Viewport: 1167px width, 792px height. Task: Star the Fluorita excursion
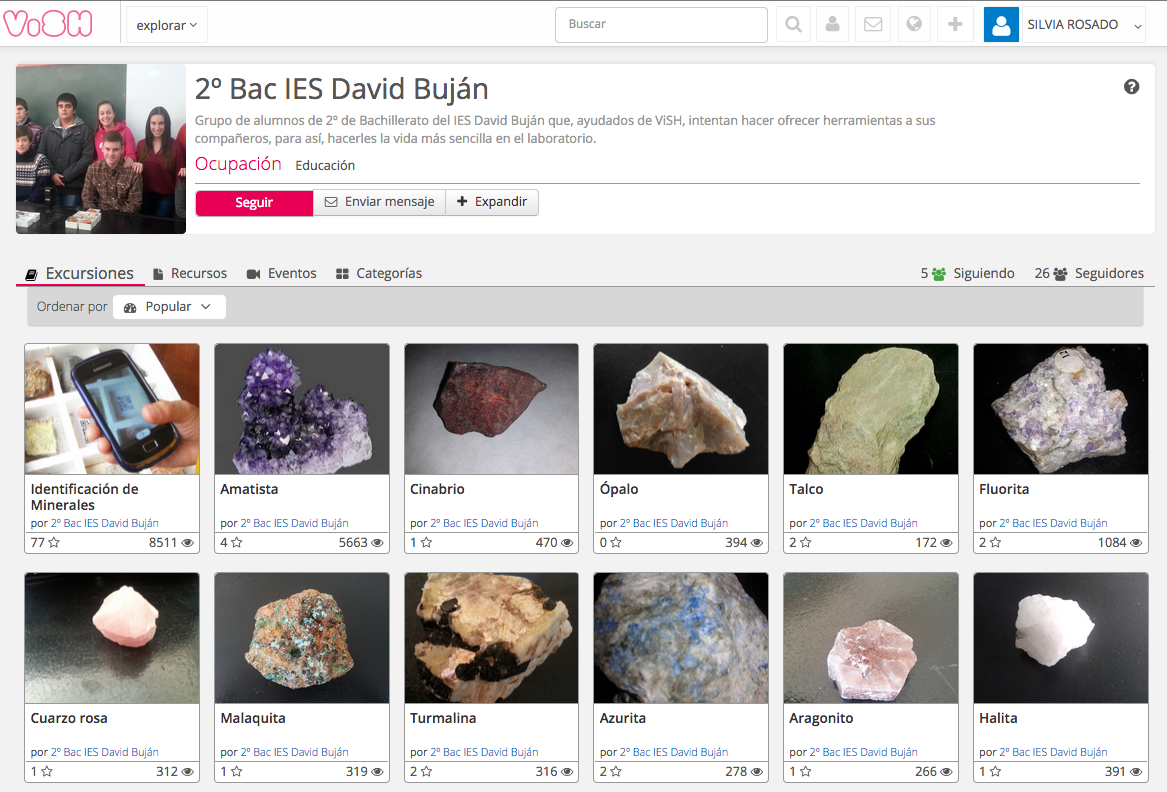click(995, 542)
